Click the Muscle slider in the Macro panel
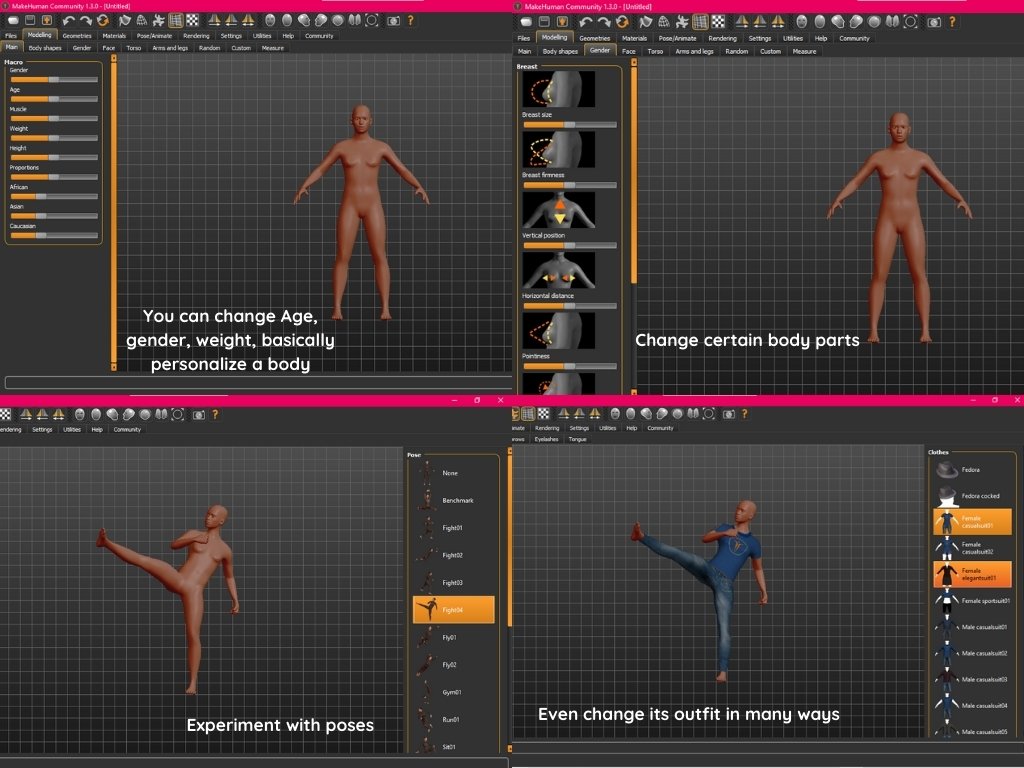The image size is (1024, 768). (x=54, y=118)
